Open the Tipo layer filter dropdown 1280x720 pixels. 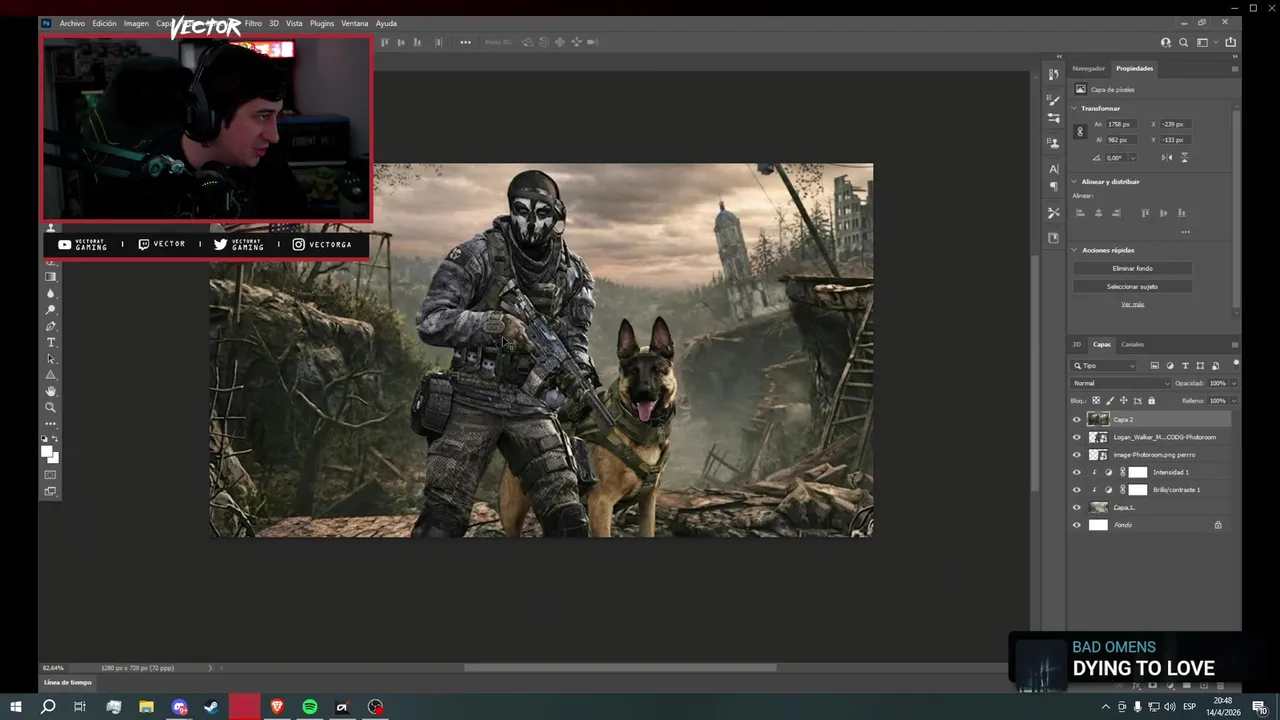1103,366
